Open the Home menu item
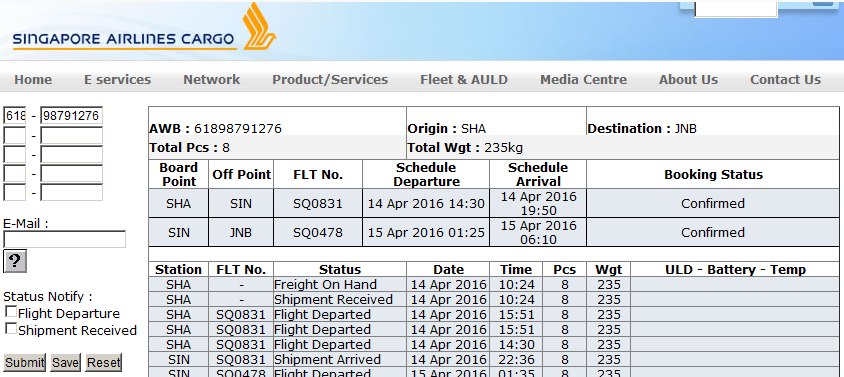Screen dimensions: 844x377 (x=33, y=80)
